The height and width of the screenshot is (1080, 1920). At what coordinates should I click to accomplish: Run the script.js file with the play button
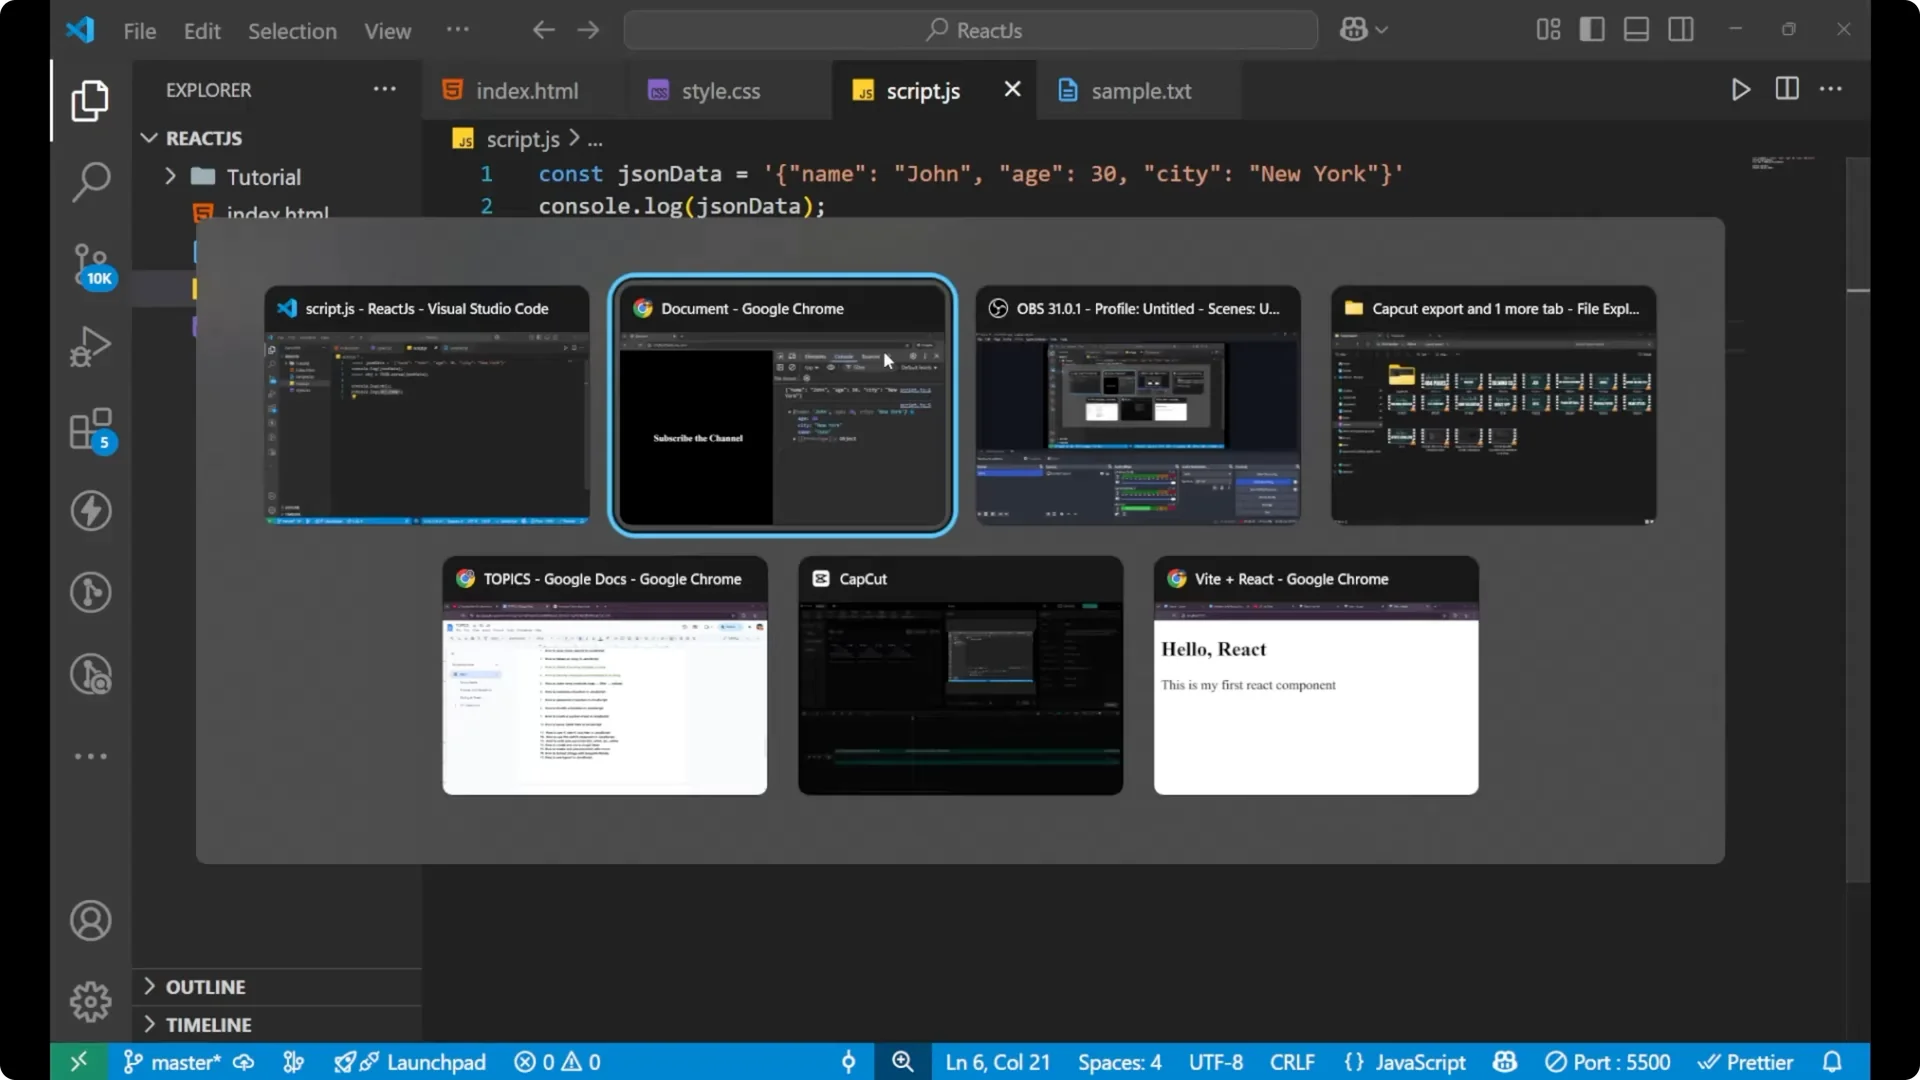pos(1740,89)
